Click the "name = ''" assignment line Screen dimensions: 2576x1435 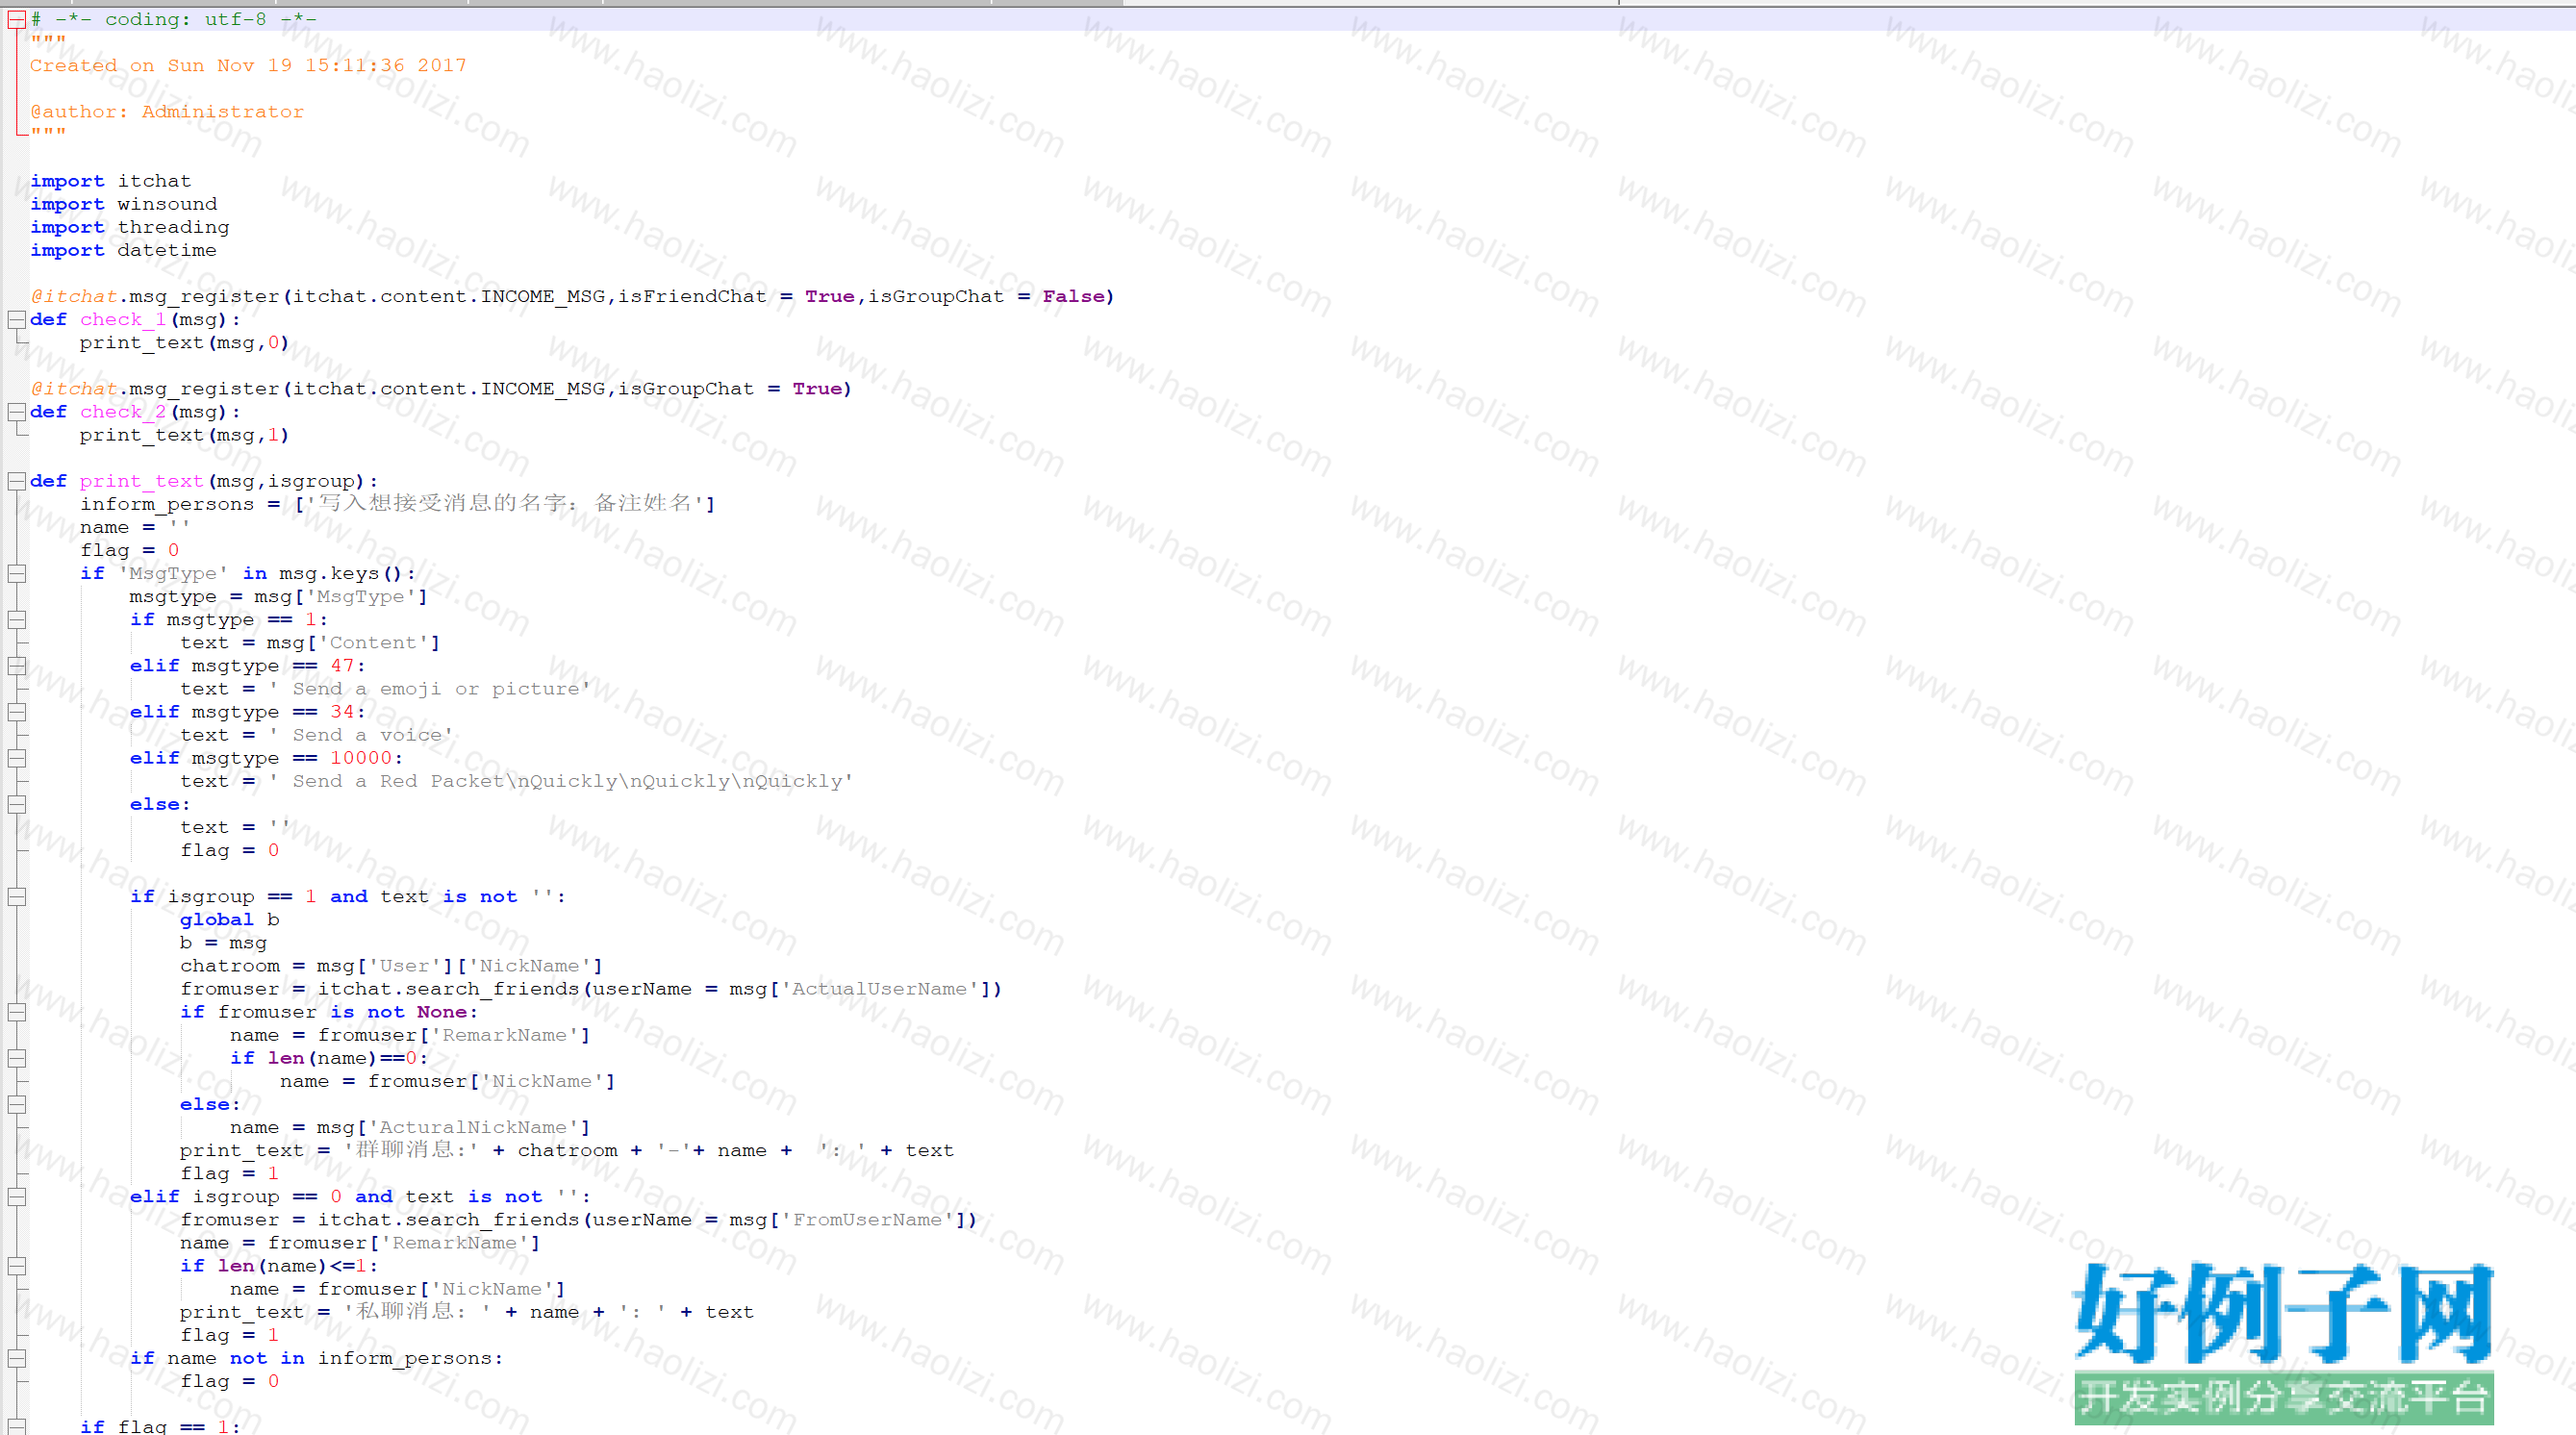point(135,527)
